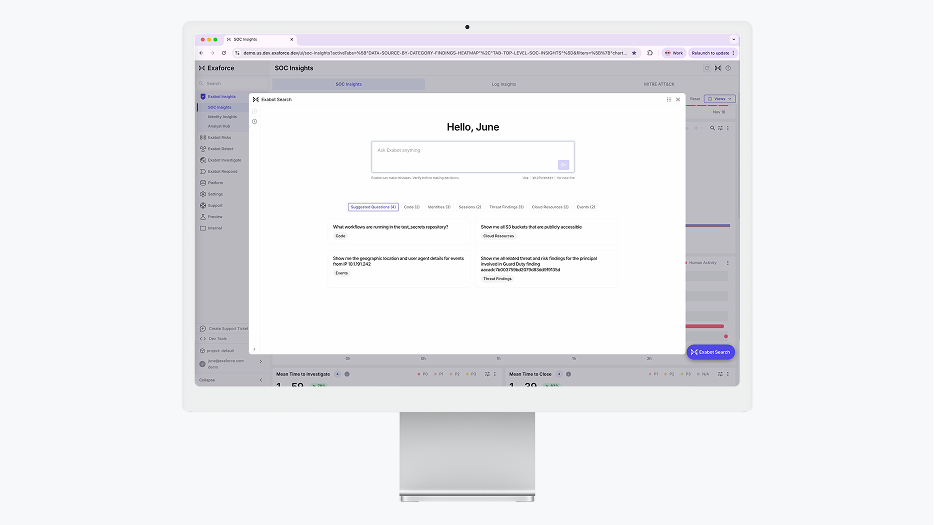Click the magnifier icon on the chart panel
This screenshot has height=525, width=934.
(x=712, y=128)
